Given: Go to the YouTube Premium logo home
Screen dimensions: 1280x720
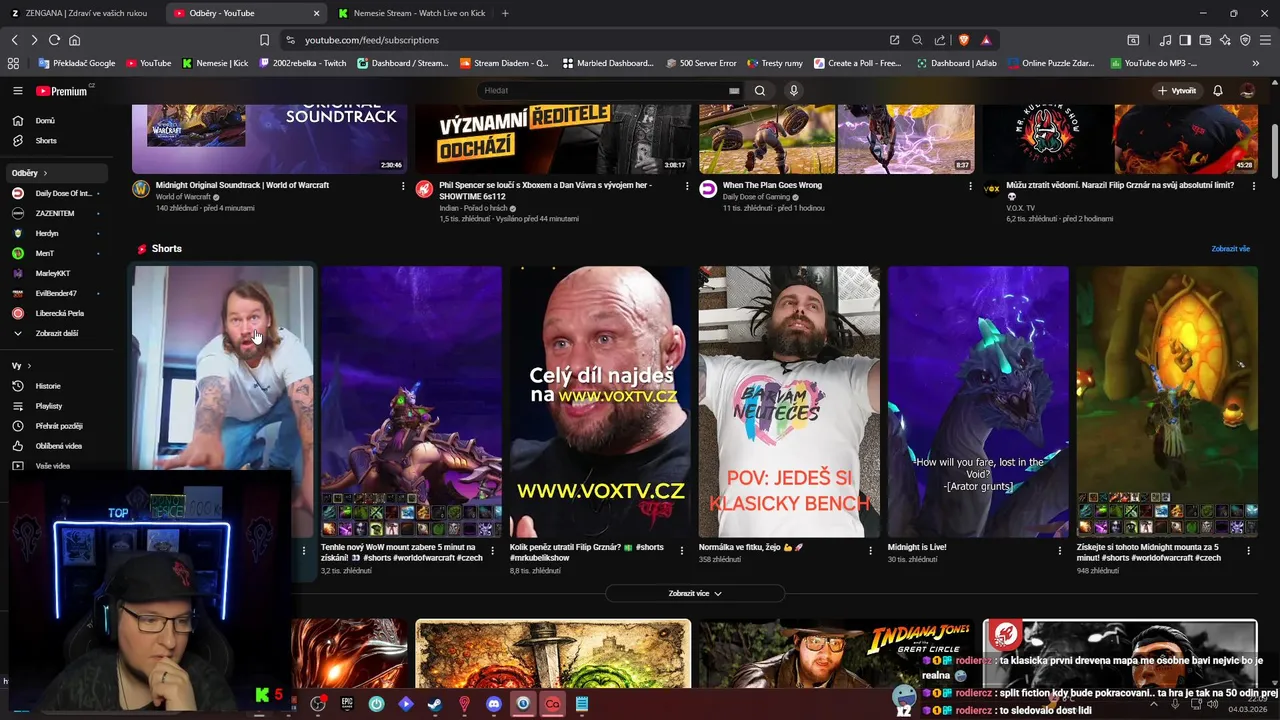Looking at the screenshot, I should click(64, 91).
